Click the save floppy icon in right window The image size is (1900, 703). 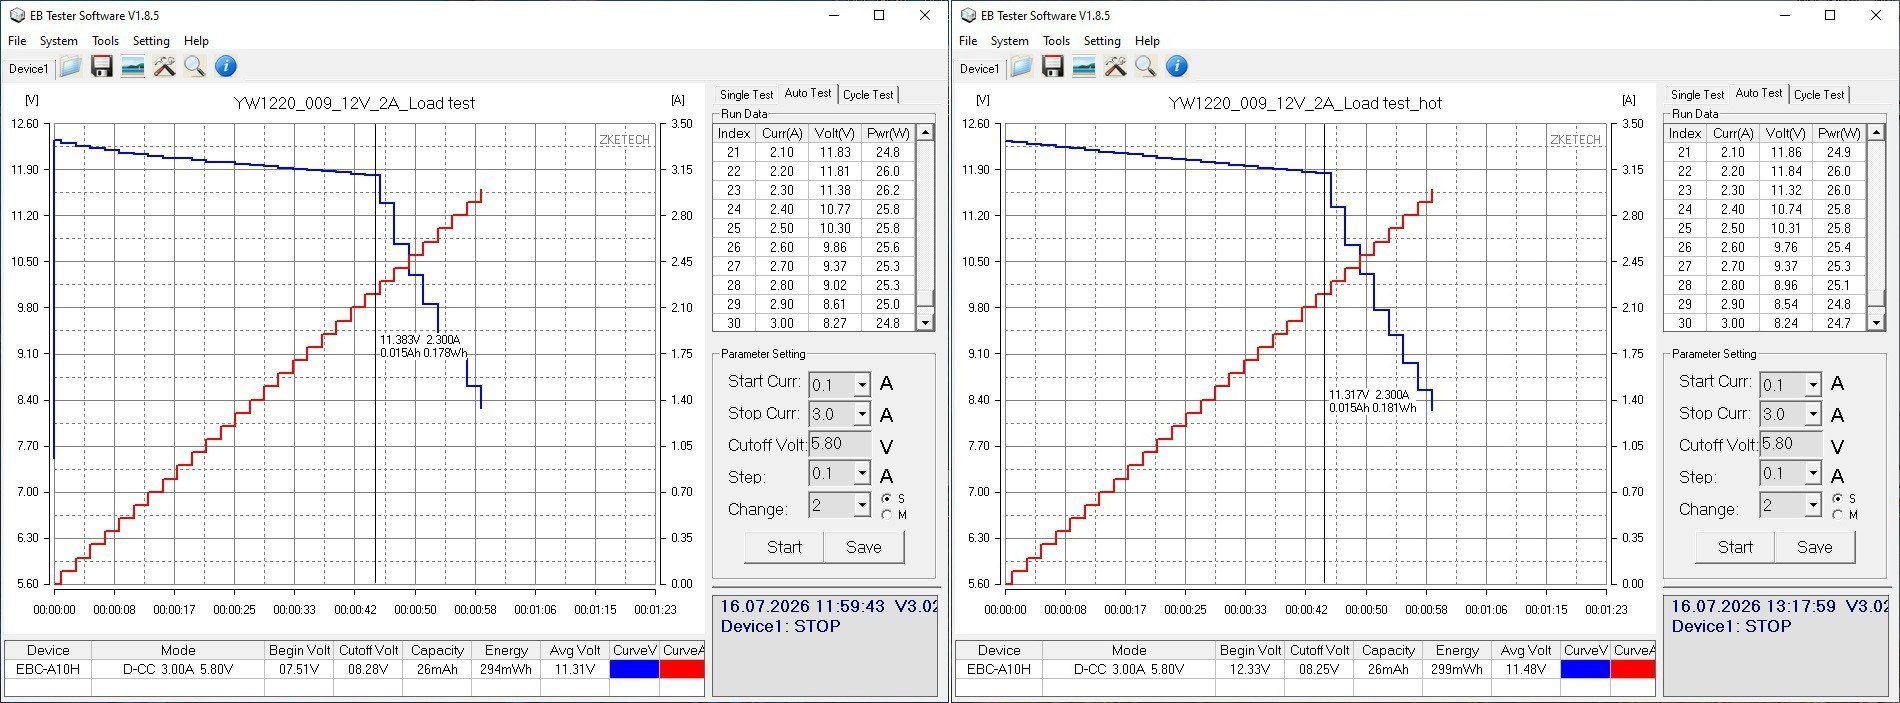pyautogui.click(x=1052, y=67)
